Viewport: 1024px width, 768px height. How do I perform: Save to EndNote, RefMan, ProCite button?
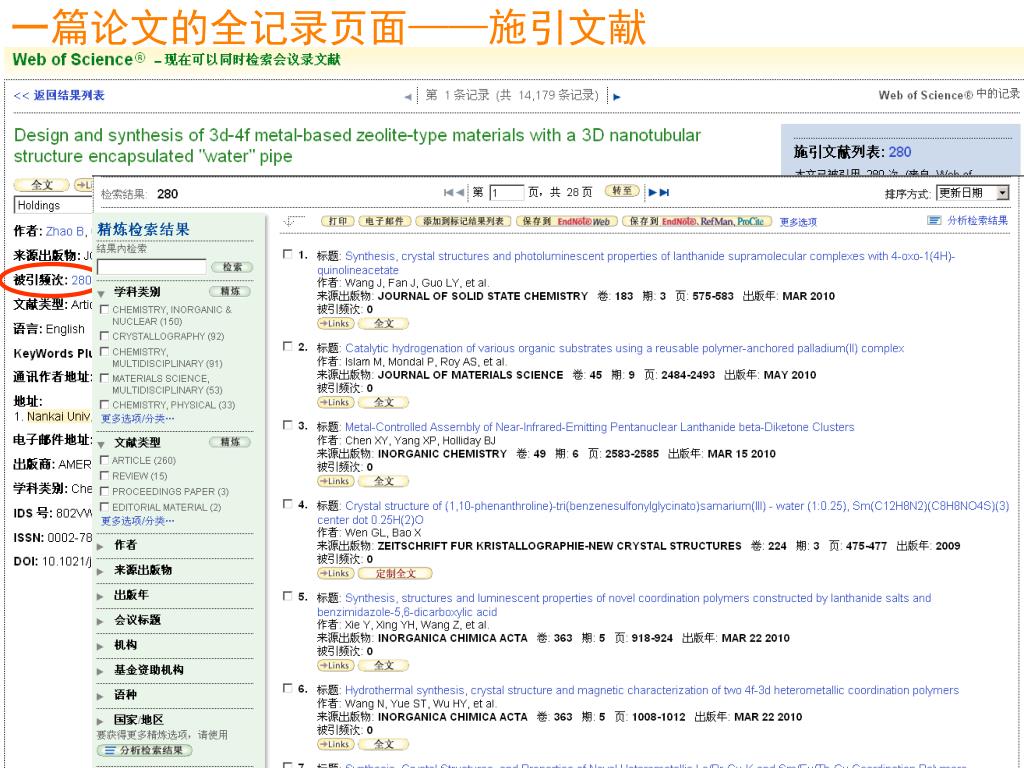(x=697, y=221)
